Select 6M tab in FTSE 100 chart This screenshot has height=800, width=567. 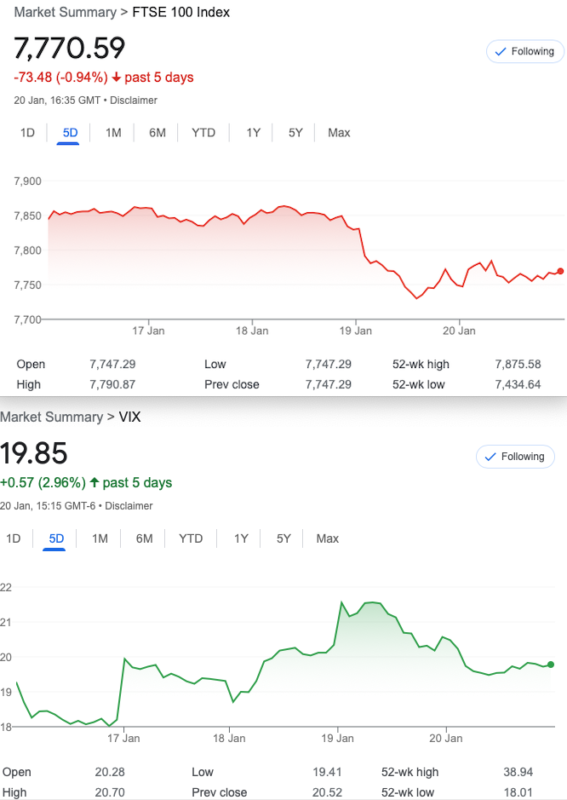[157, 133]
